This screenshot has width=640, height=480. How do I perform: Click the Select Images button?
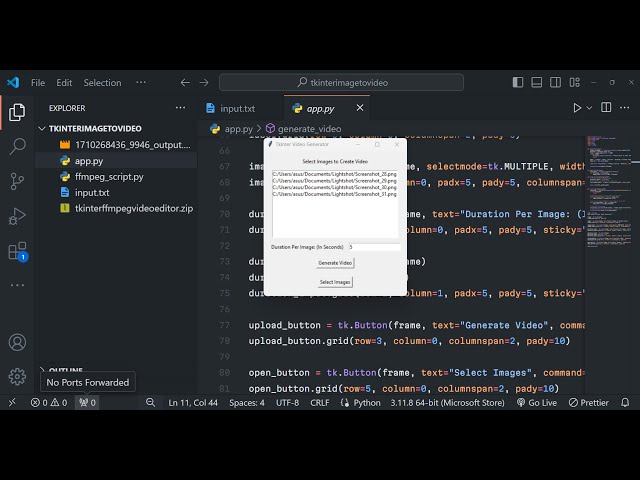[335, 282]
